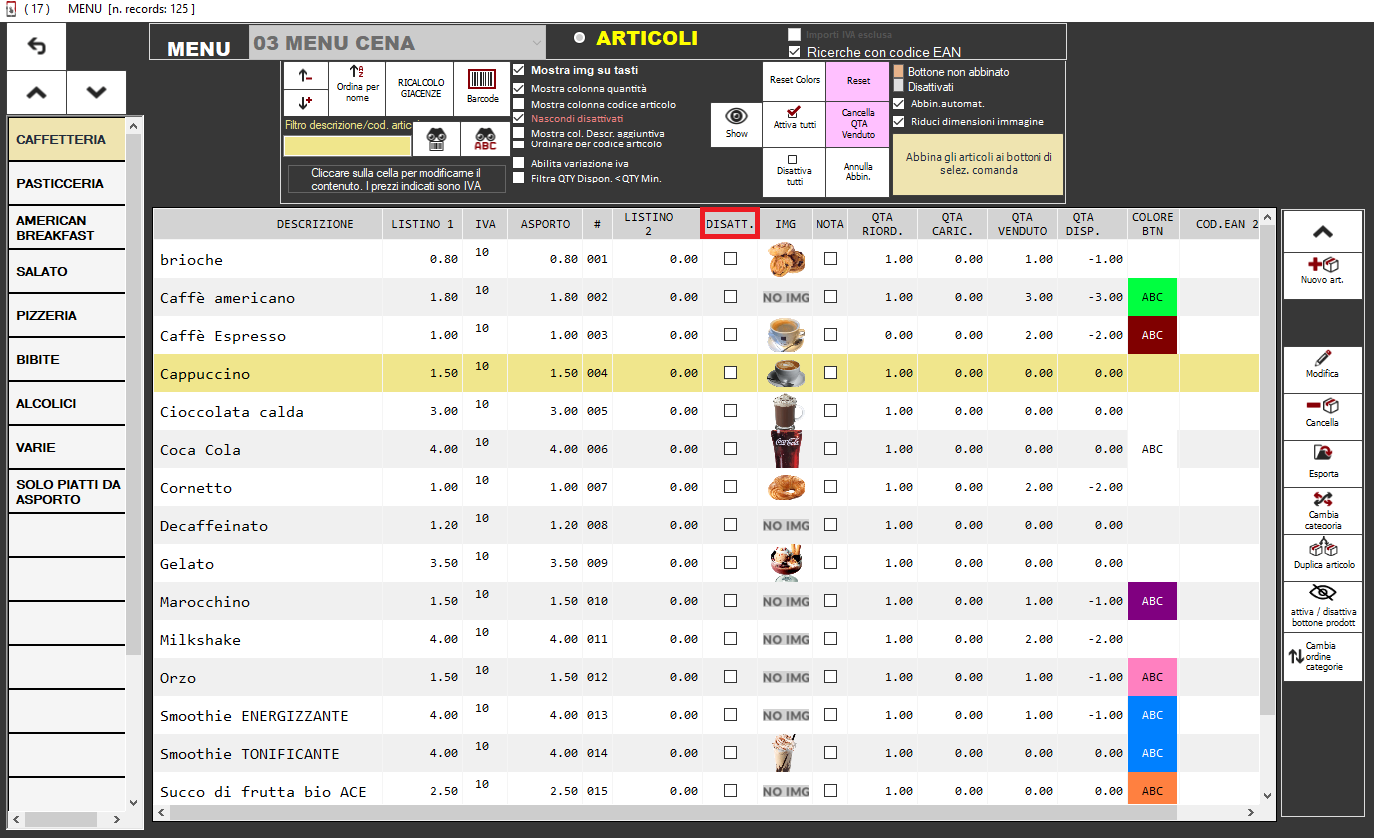Image resolution: width=1374 pixels, height=838 pixels.
Task: Click the Nuovo art. add-article icon
Action: click(1322, 266)
